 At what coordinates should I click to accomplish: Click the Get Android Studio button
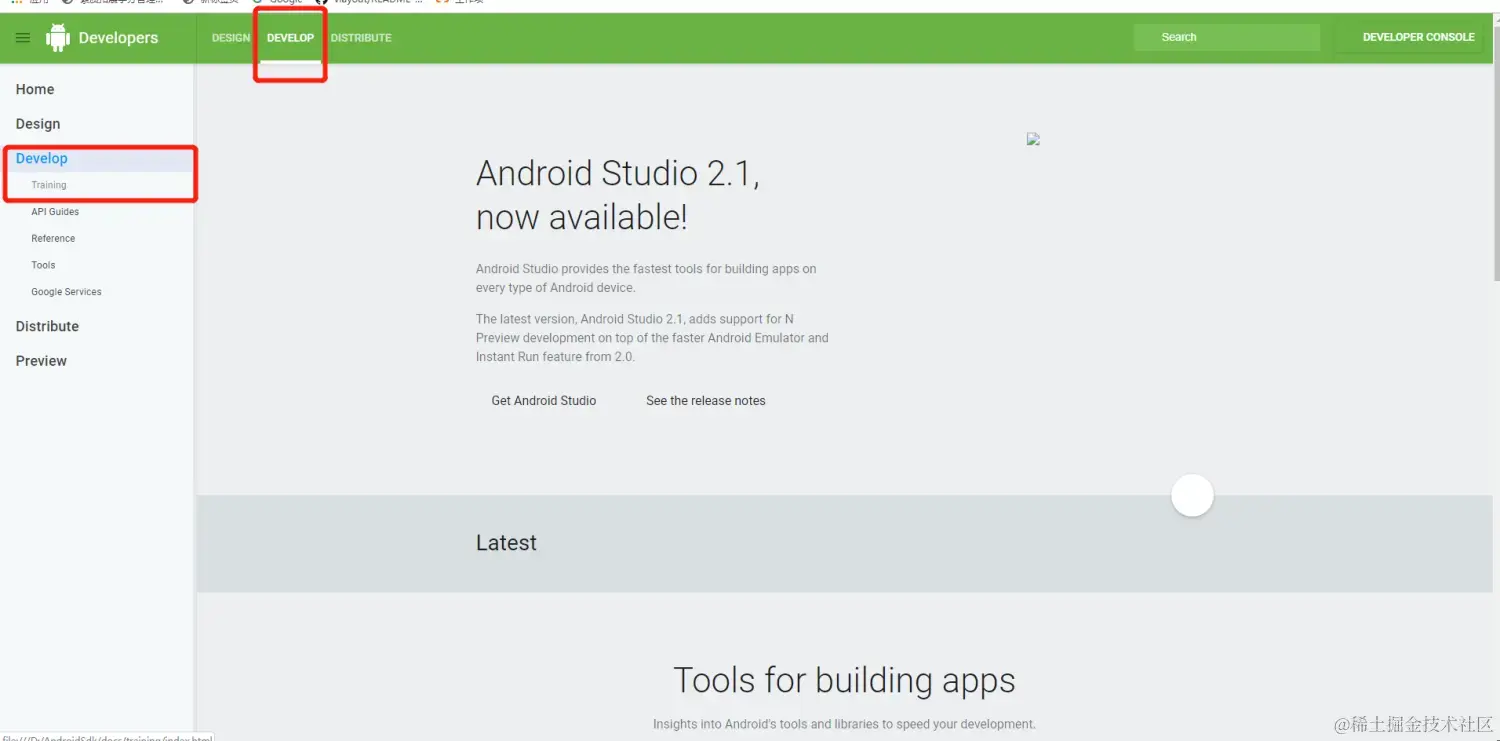click(544, 400)
